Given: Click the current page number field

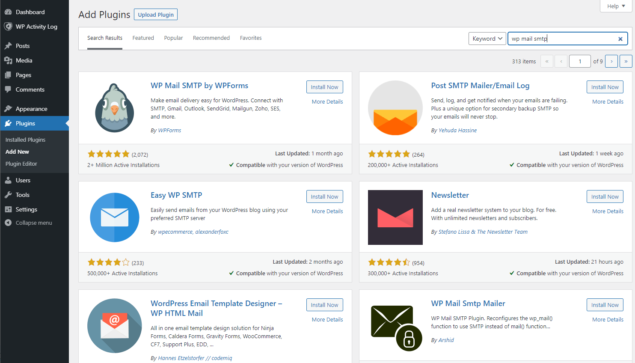Looking at the screenshot, I should tap(580, 61).
